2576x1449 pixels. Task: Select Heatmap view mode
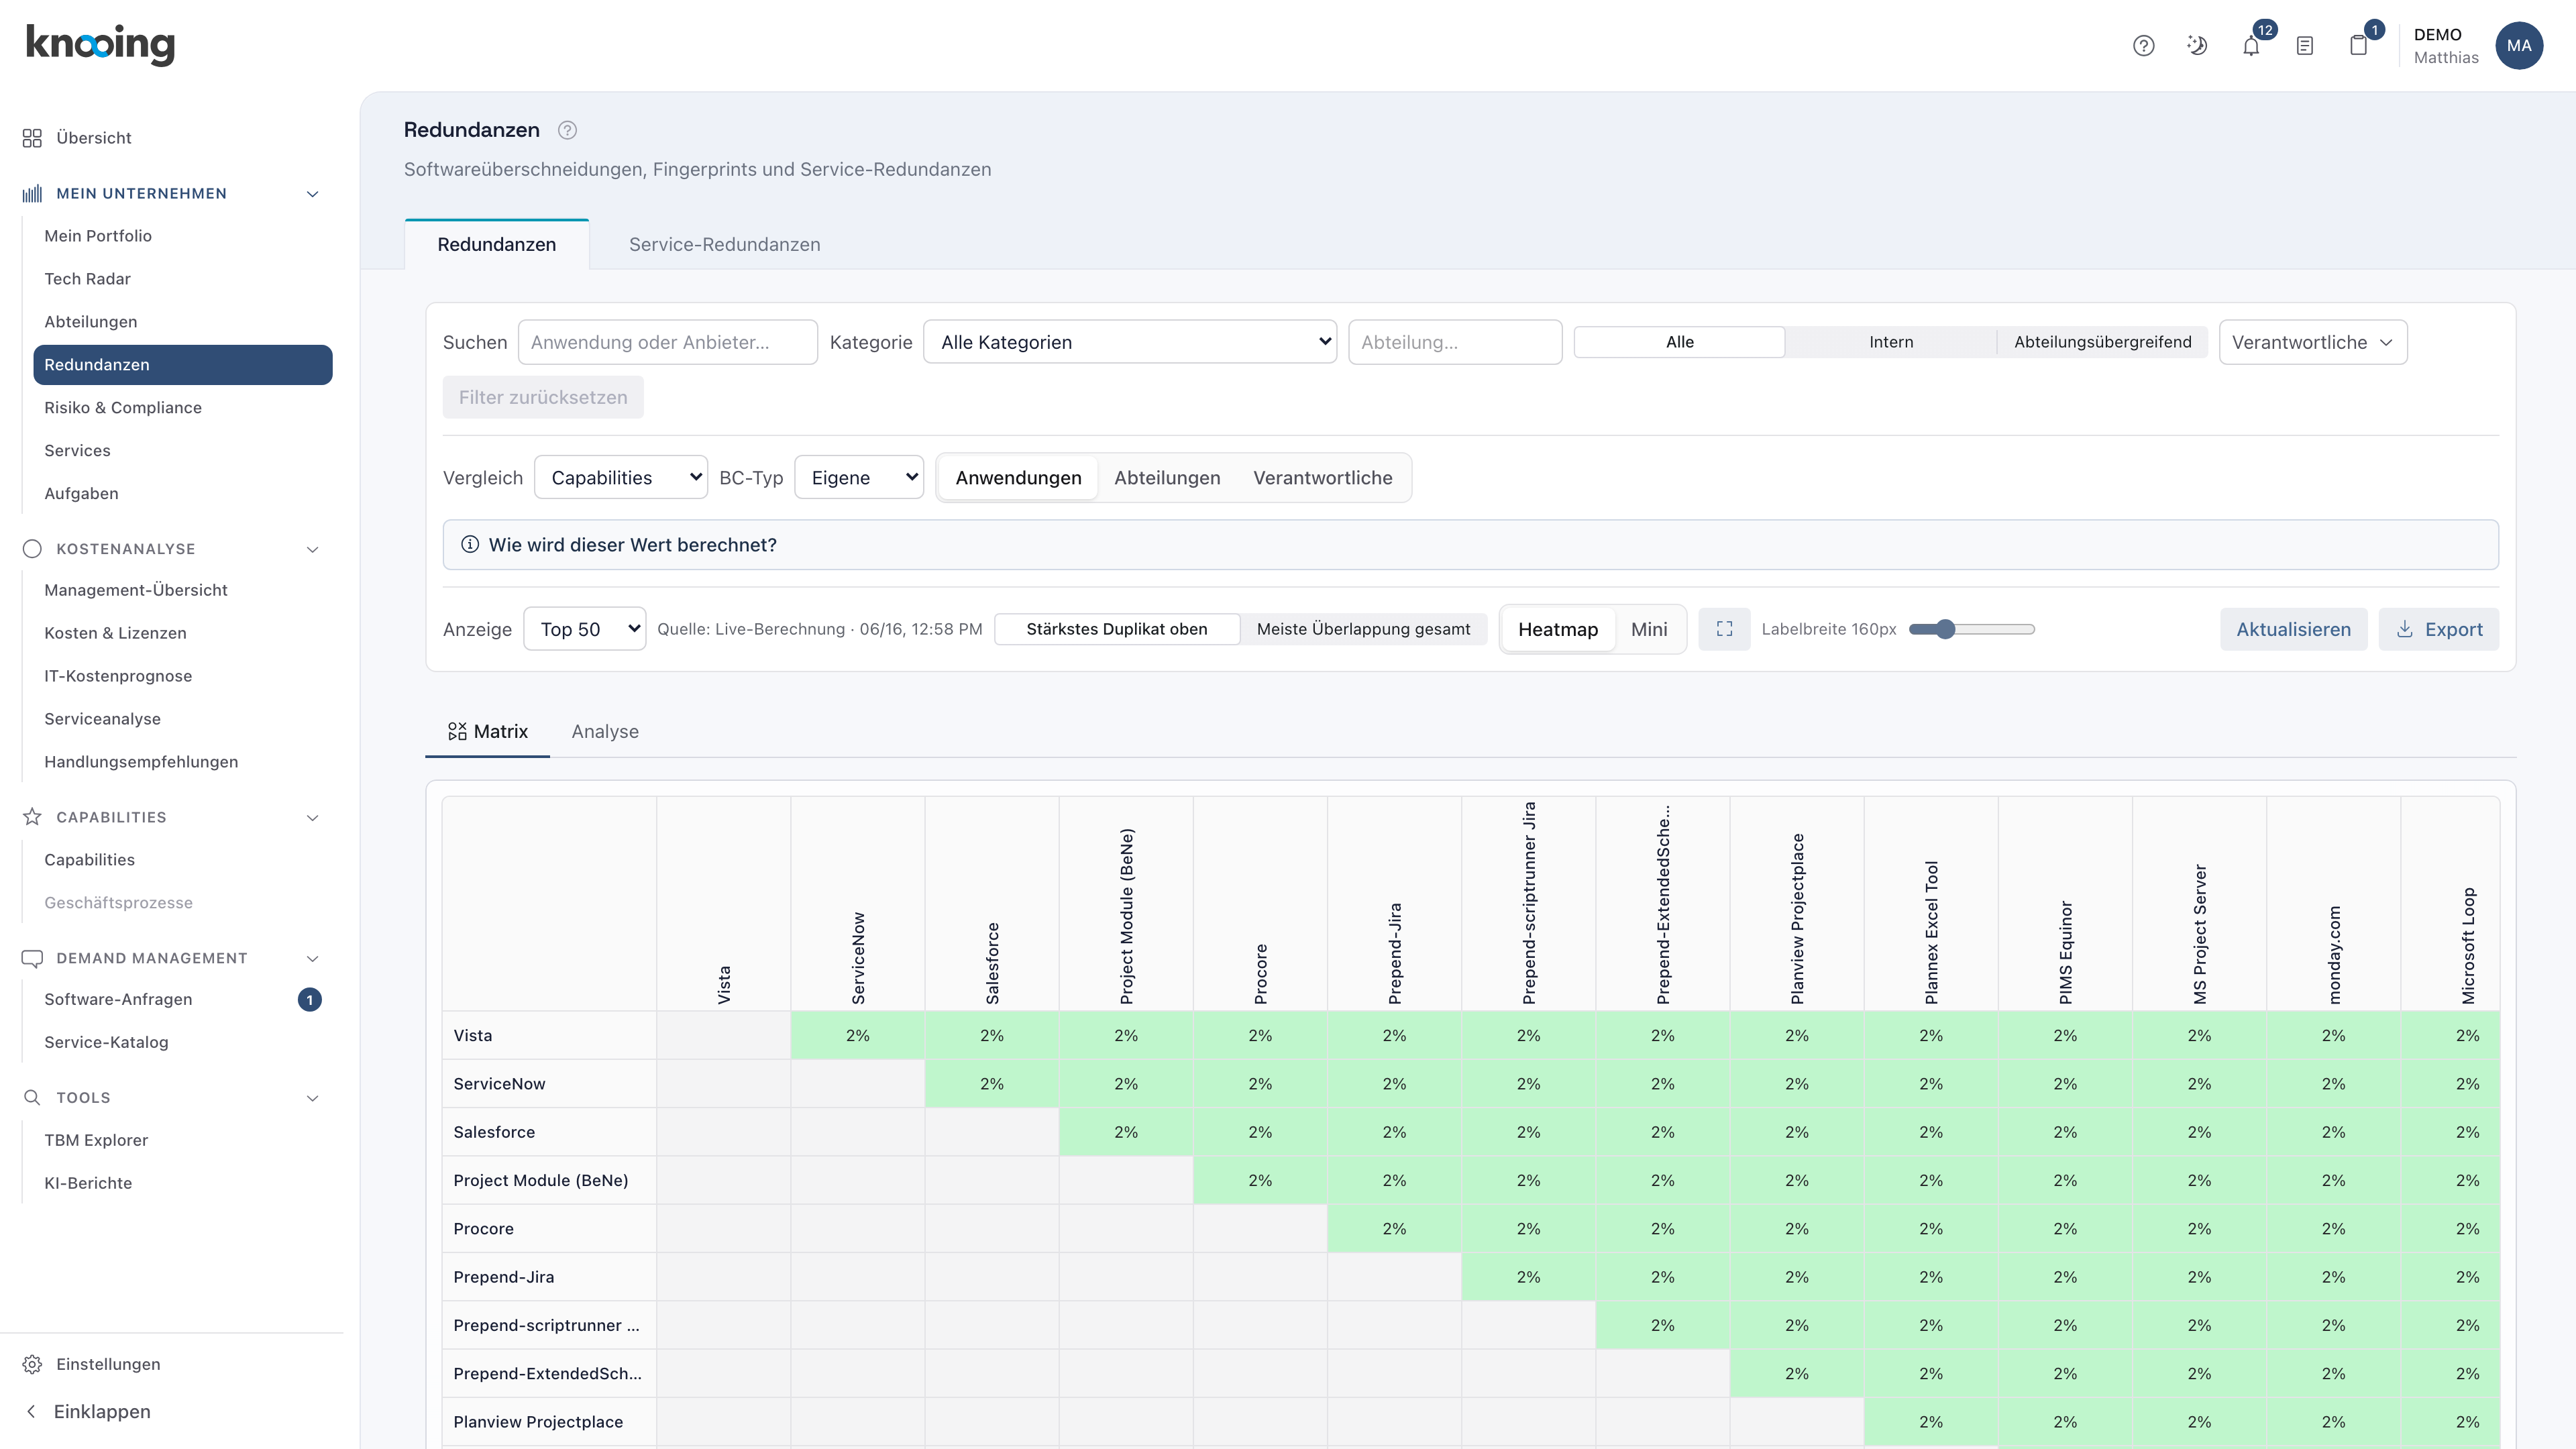pos(1558,629)
